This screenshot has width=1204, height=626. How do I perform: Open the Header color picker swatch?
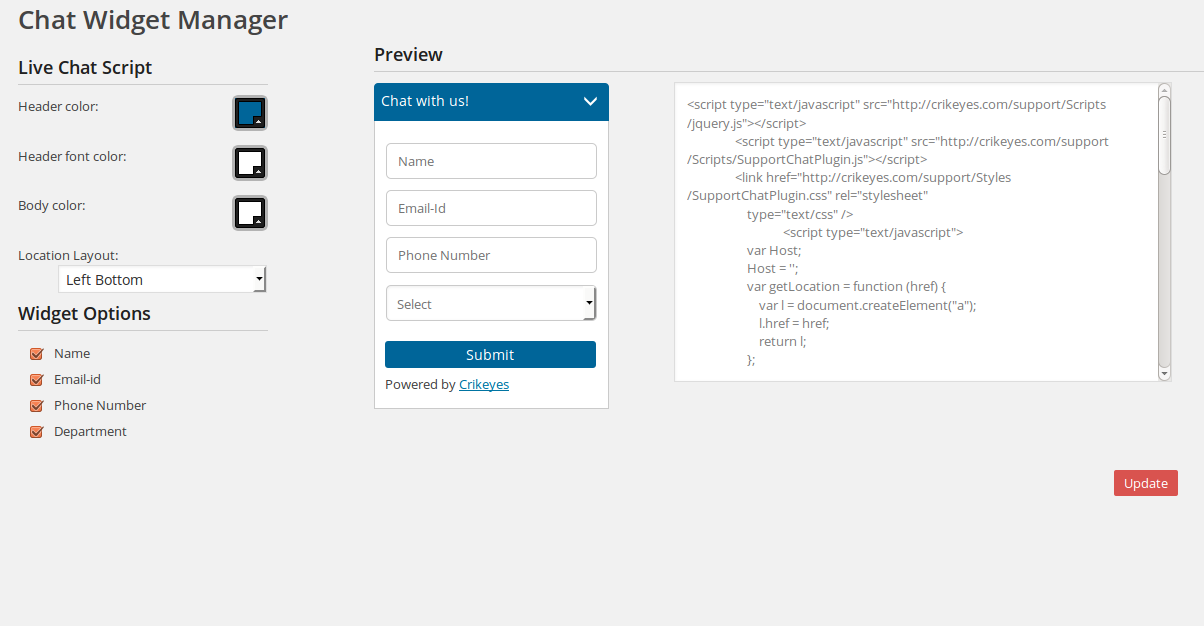250,113
